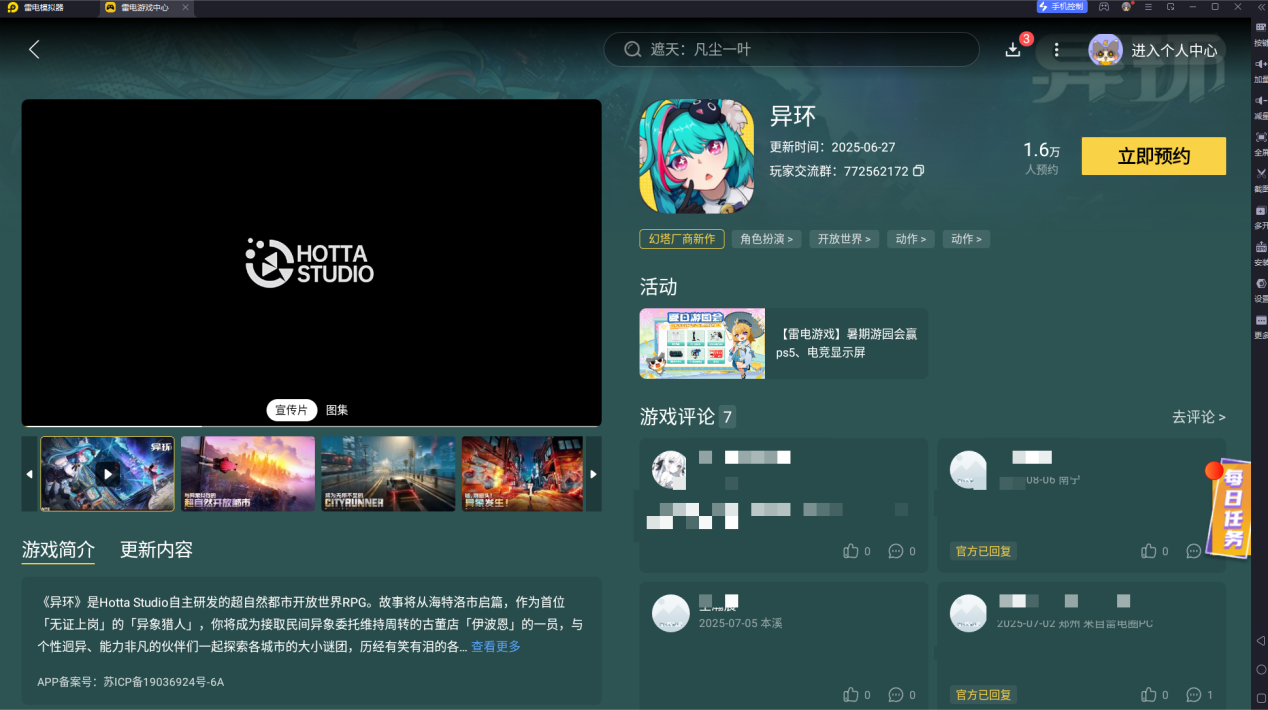Click the HOTTA STUDIO video player
The width and height of the screenshot is (1268, 710).
[311, 262]
